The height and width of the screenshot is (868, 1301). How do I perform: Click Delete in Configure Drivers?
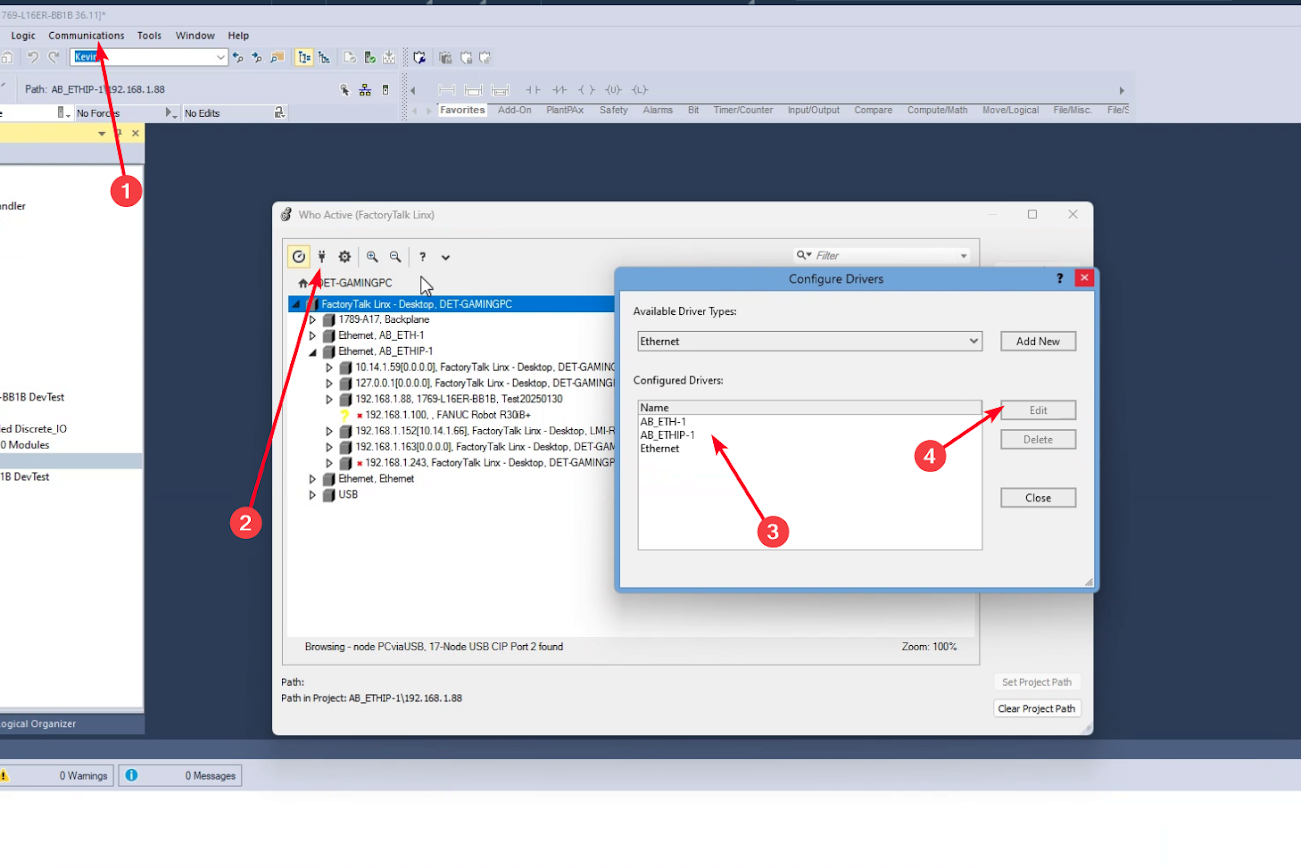click(1038, 439)
